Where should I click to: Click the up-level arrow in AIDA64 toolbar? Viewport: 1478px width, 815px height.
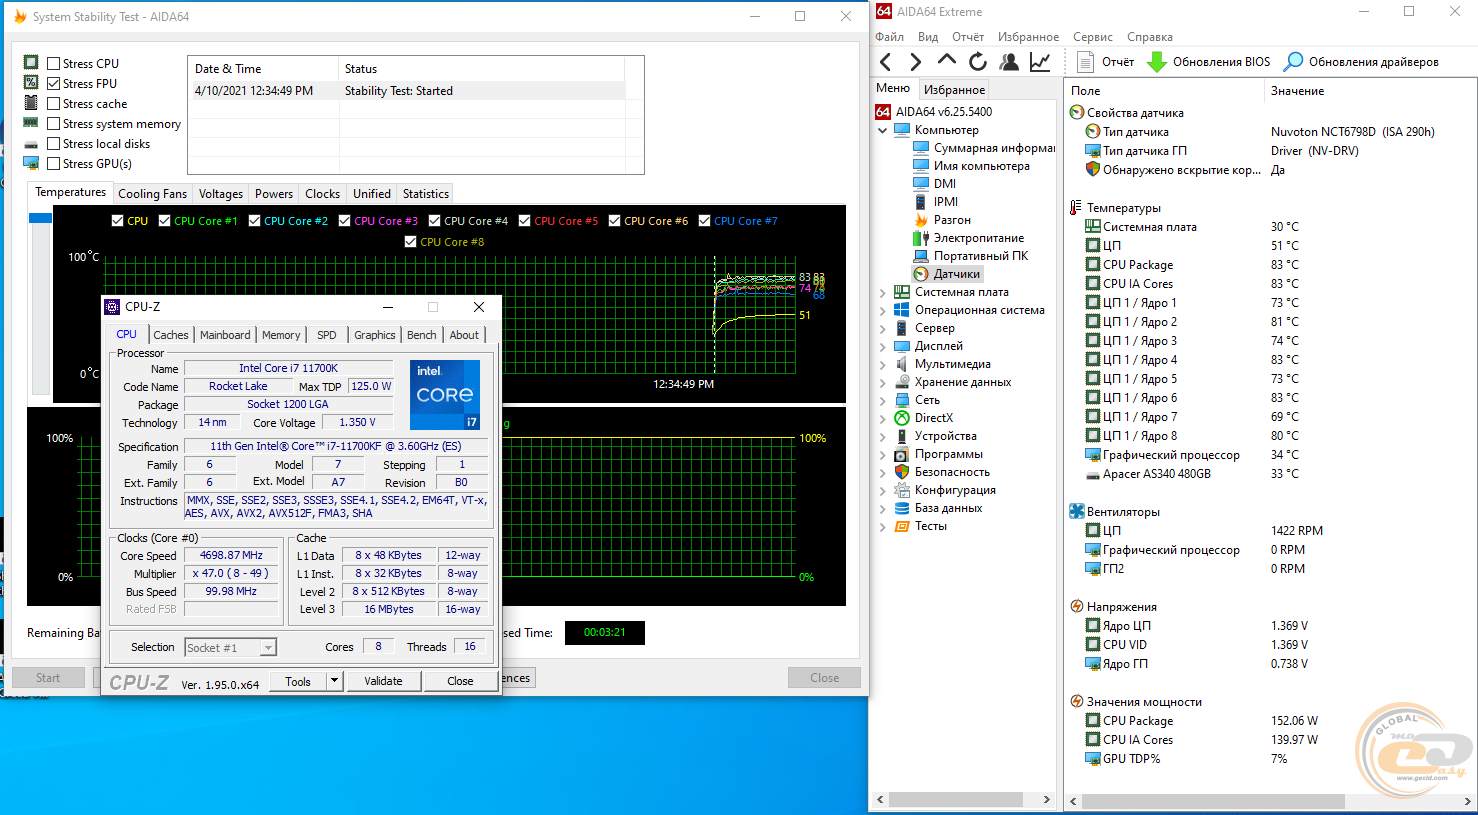click(x=946, y=61)
